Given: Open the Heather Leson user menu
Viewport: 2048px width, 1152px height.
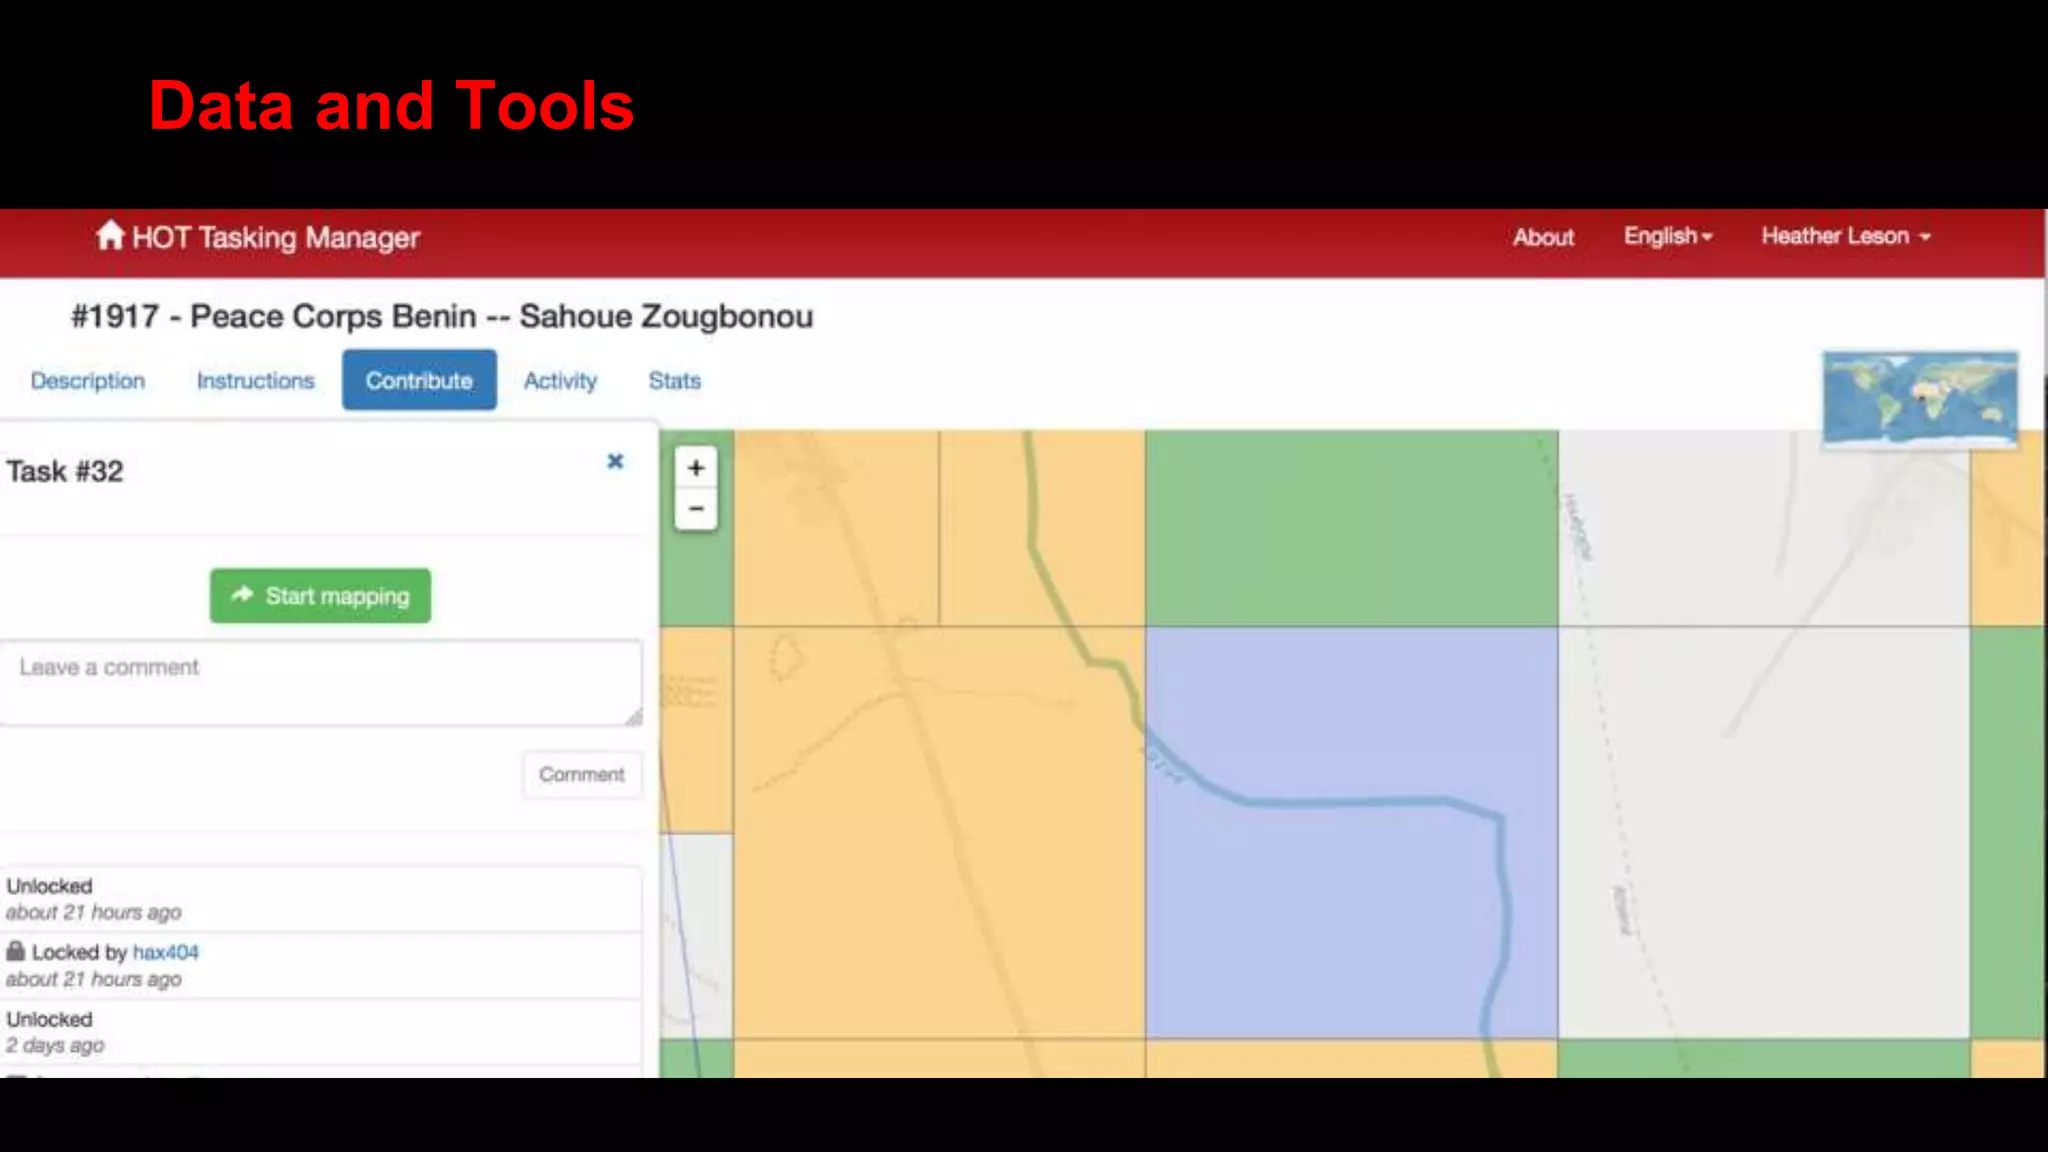Looking at the screenshot, I should click(1845, 236).
